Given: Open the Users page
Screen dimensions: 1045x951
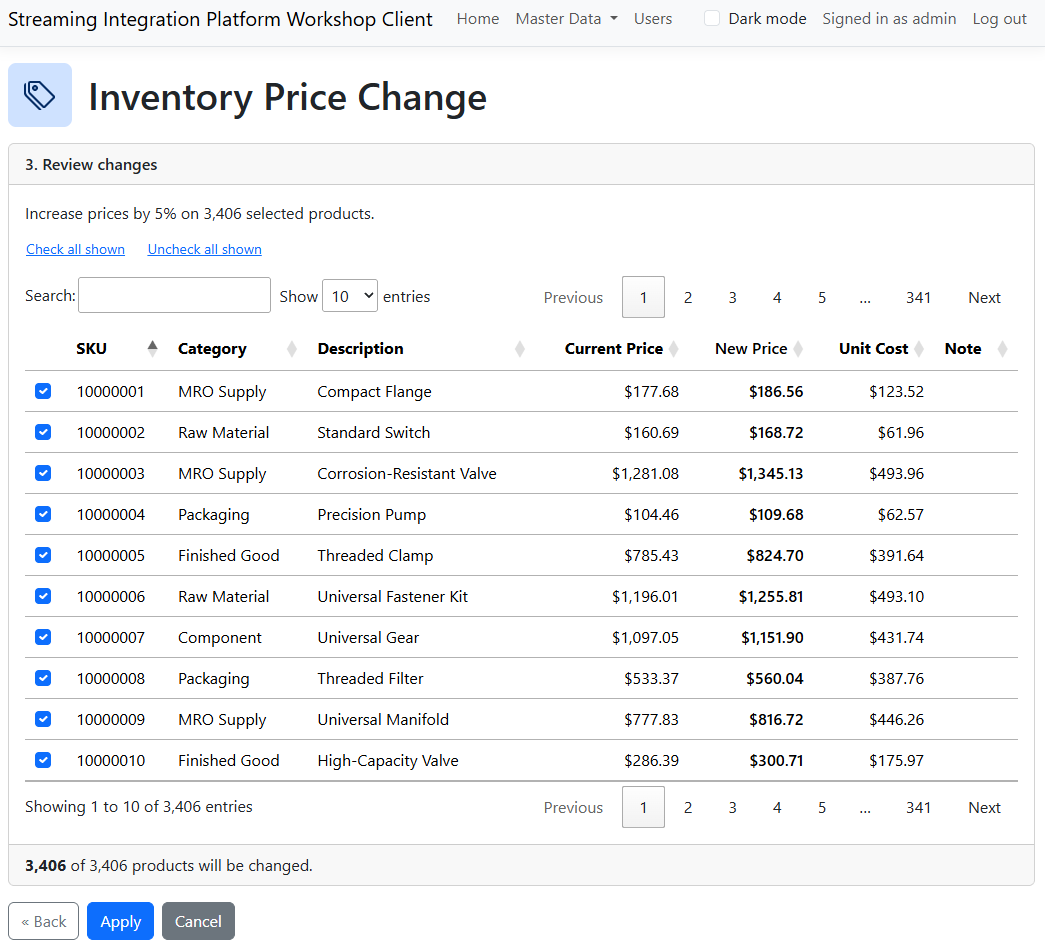Looking at the screenshot, I should coord(652,19).
